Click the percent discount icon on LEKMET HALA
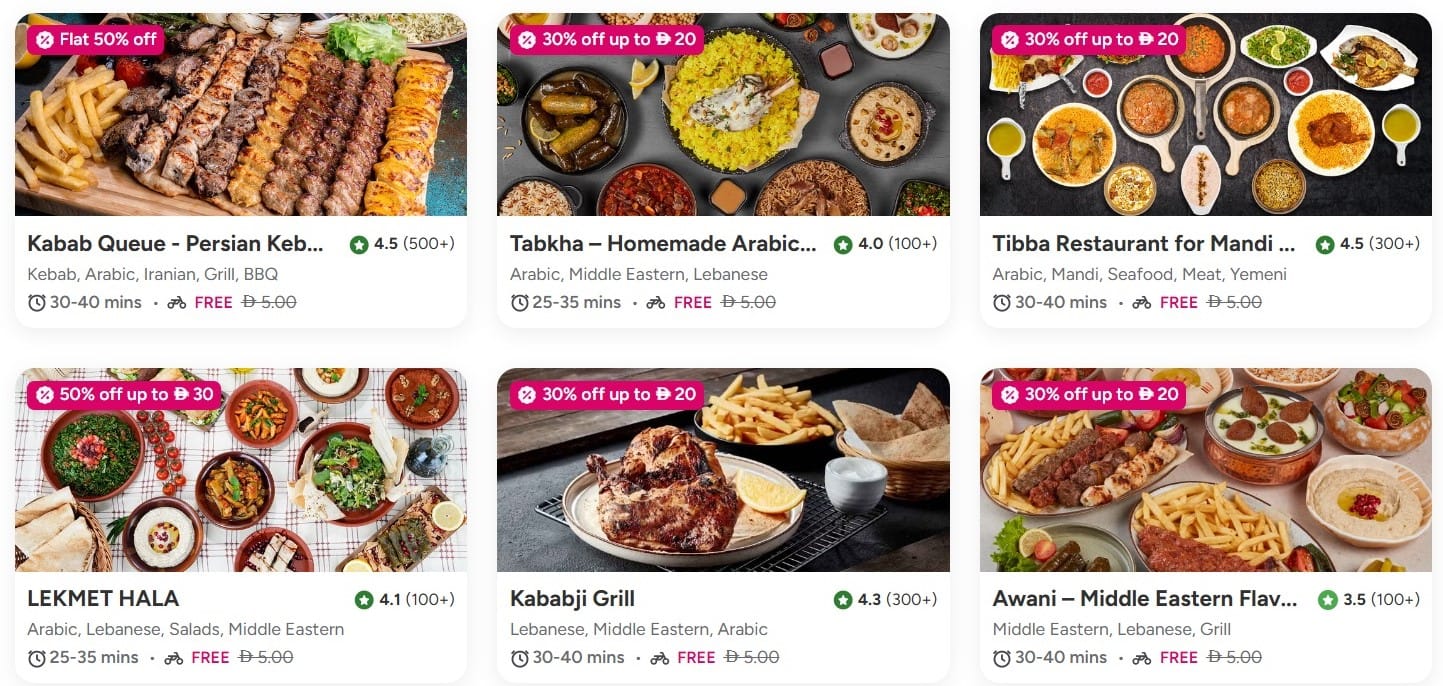The image size is (1443, 686). click(x=44, y=394)
